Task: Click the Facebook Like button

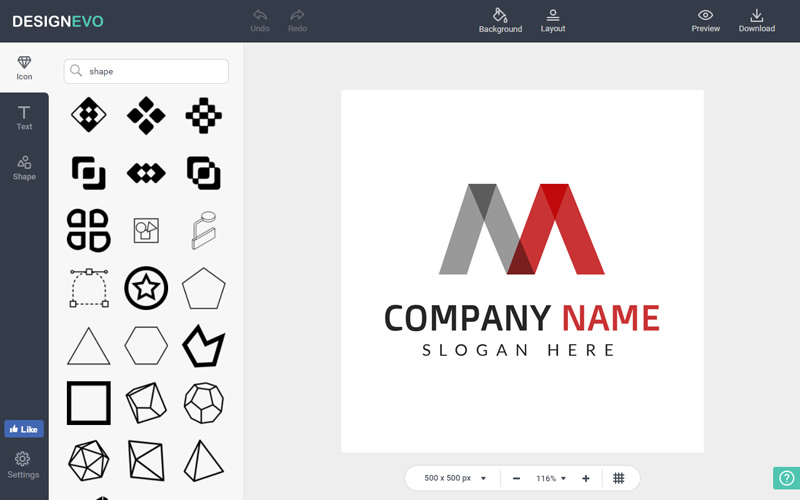Action: (x=24, y=429)
